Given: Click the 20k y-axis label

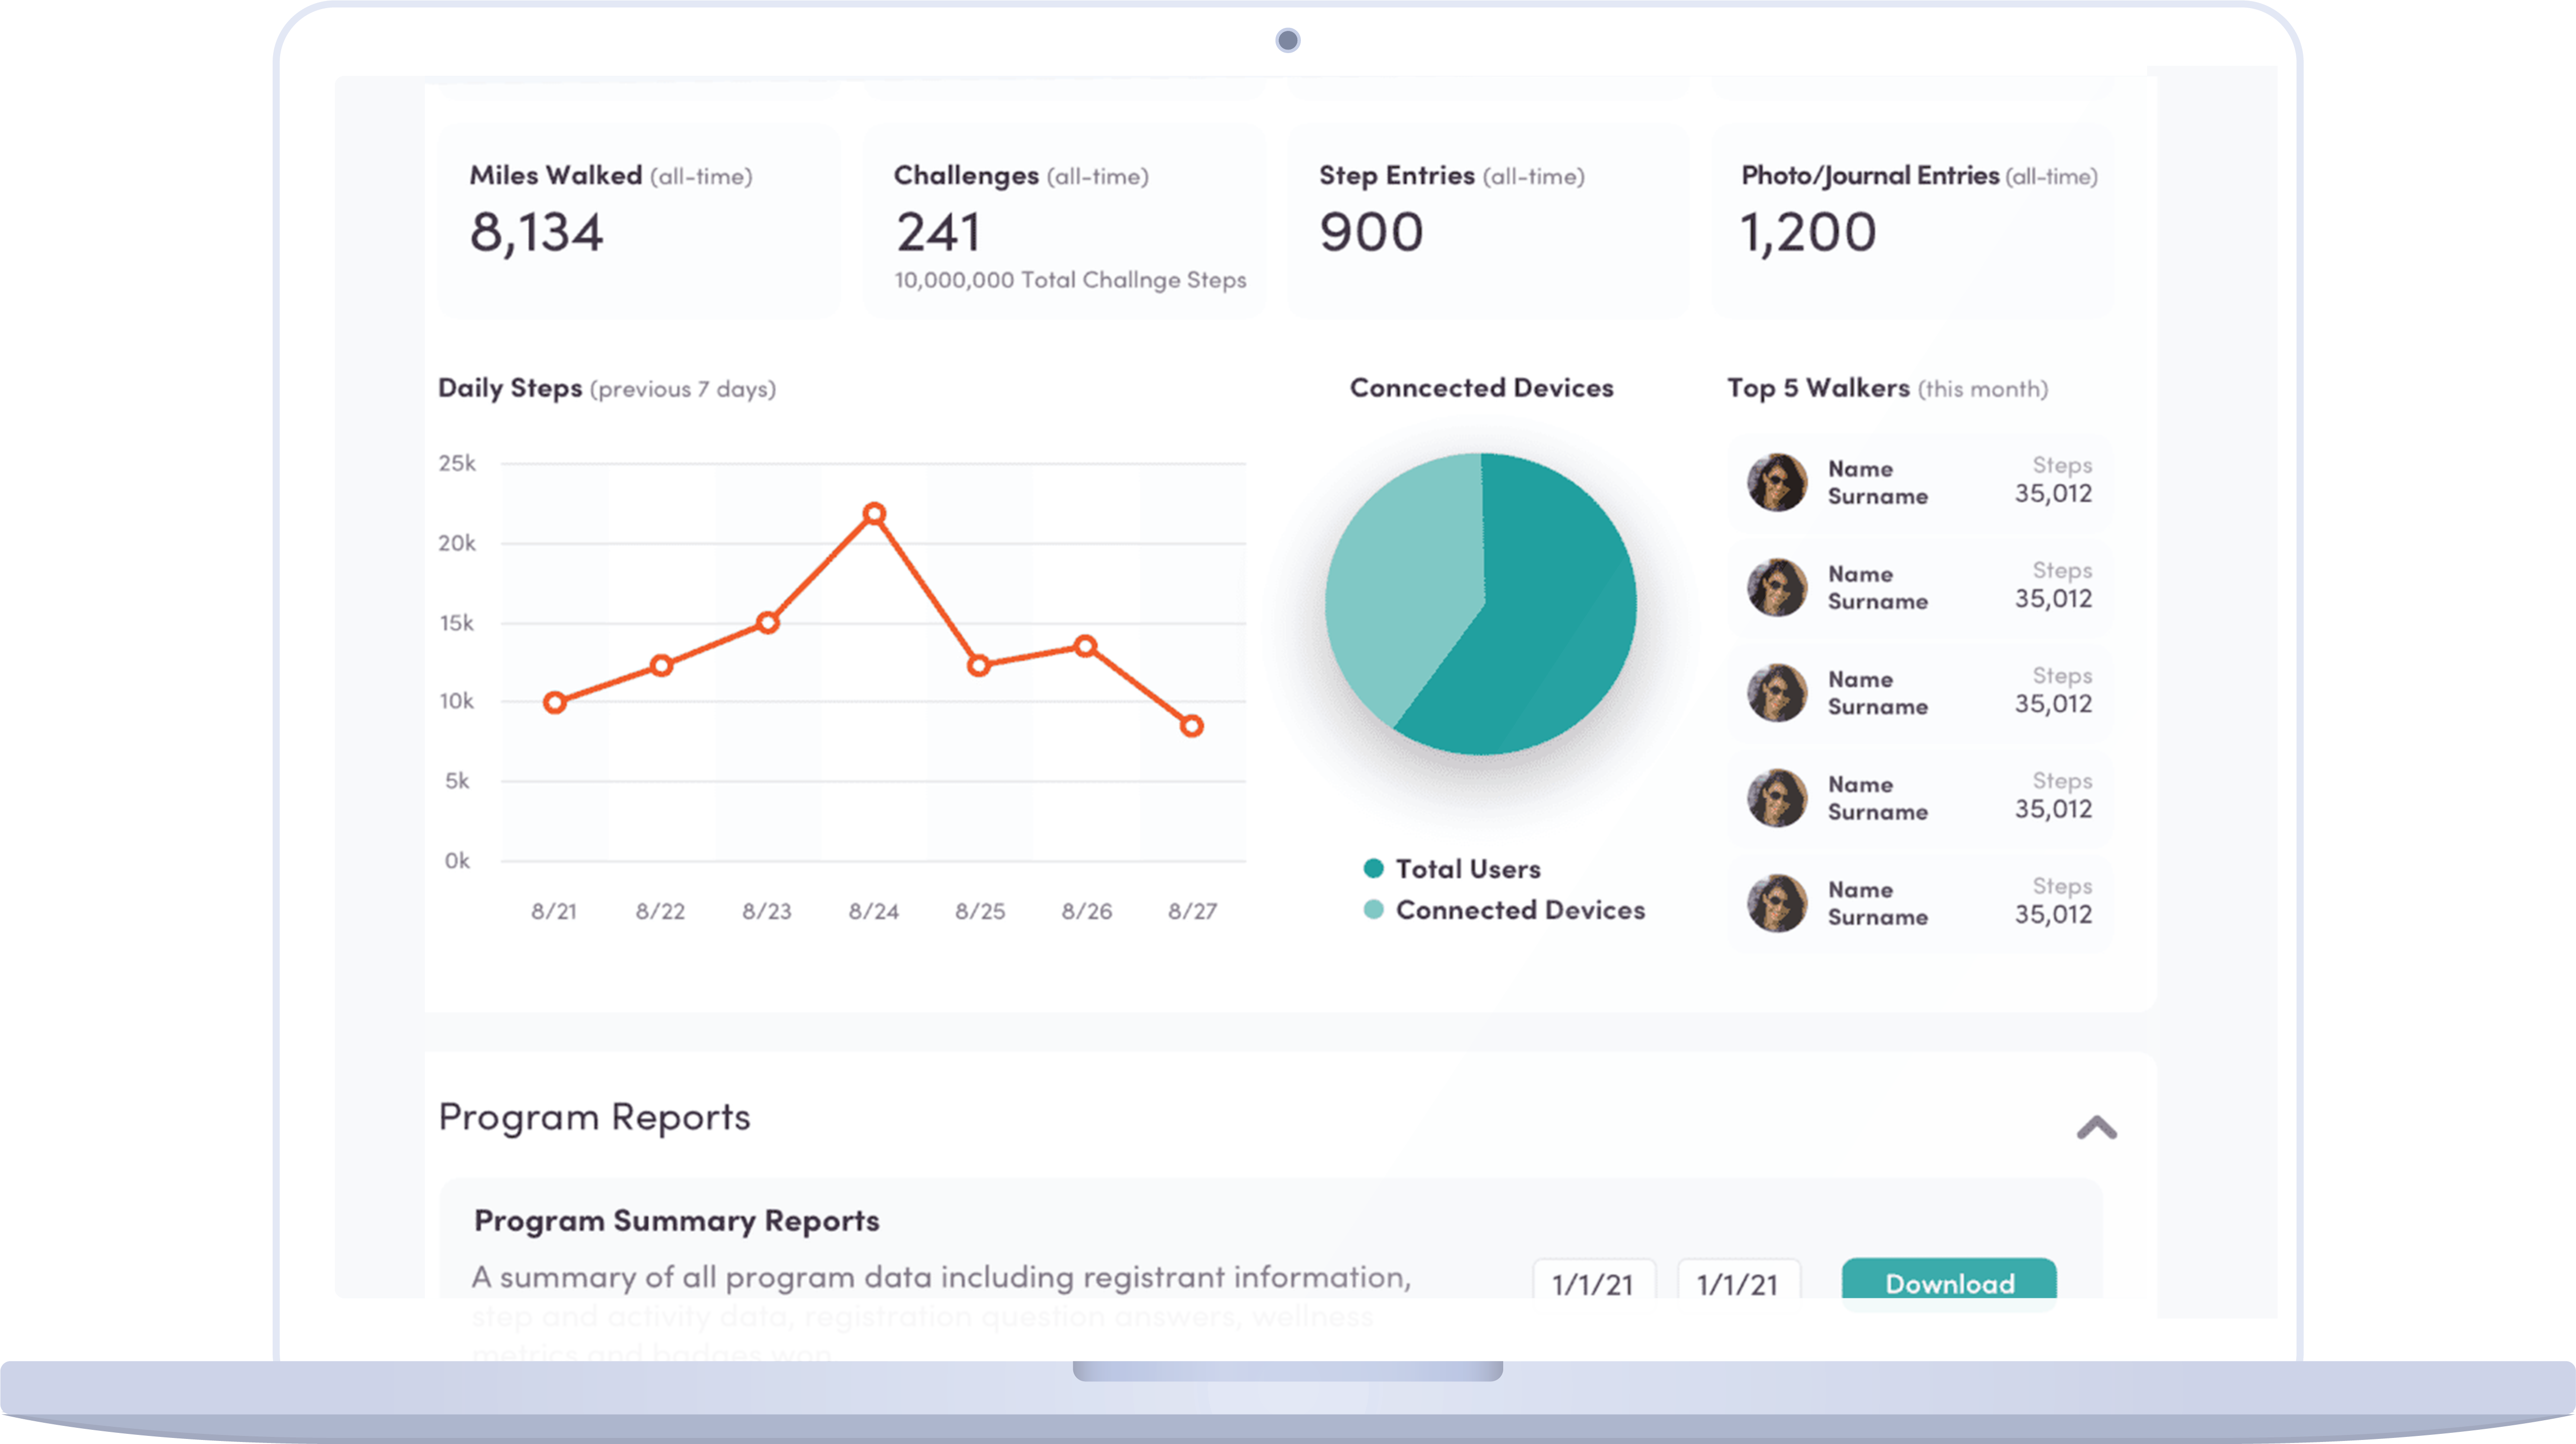Looking at the screenshot, I should [x=457, y=543].
